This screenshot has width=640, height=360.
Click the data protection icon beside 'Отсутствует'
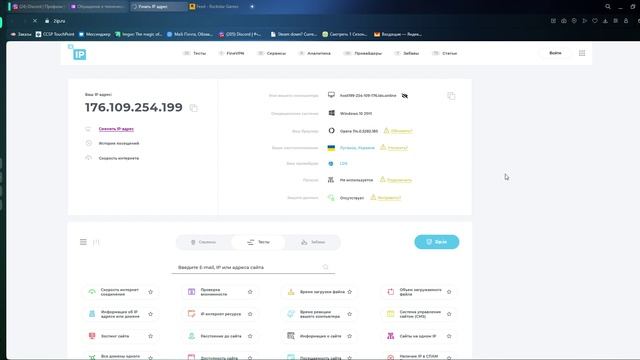(x=331, y=198)
